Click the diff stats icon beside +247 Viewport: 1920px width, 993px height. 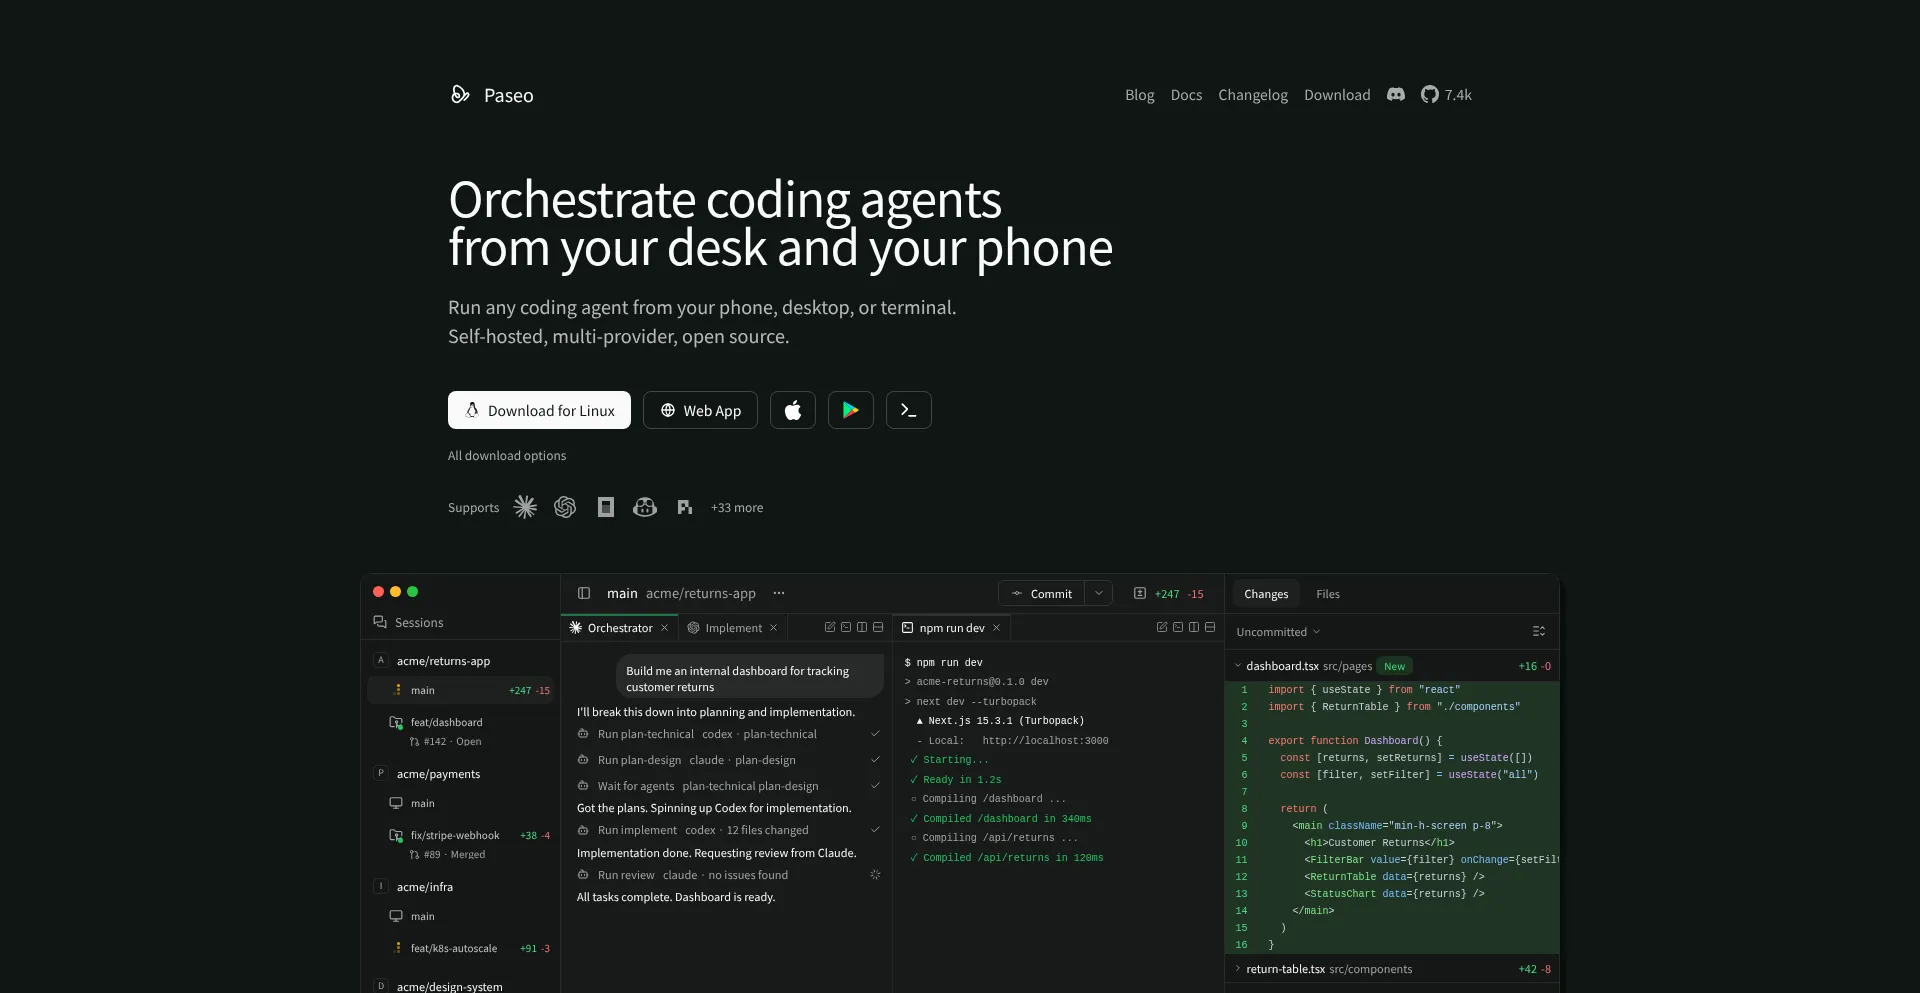[1140, 593]
